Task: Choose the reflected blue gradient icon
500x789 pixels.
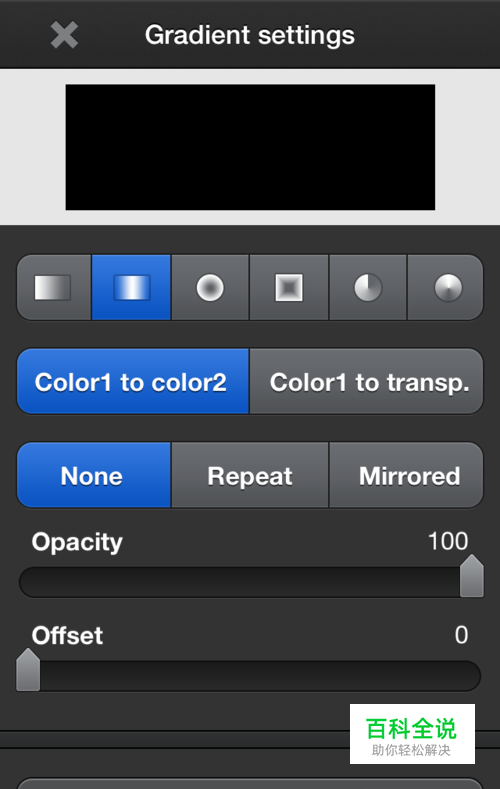Action: pyautogui.click(x=131, y=288)
